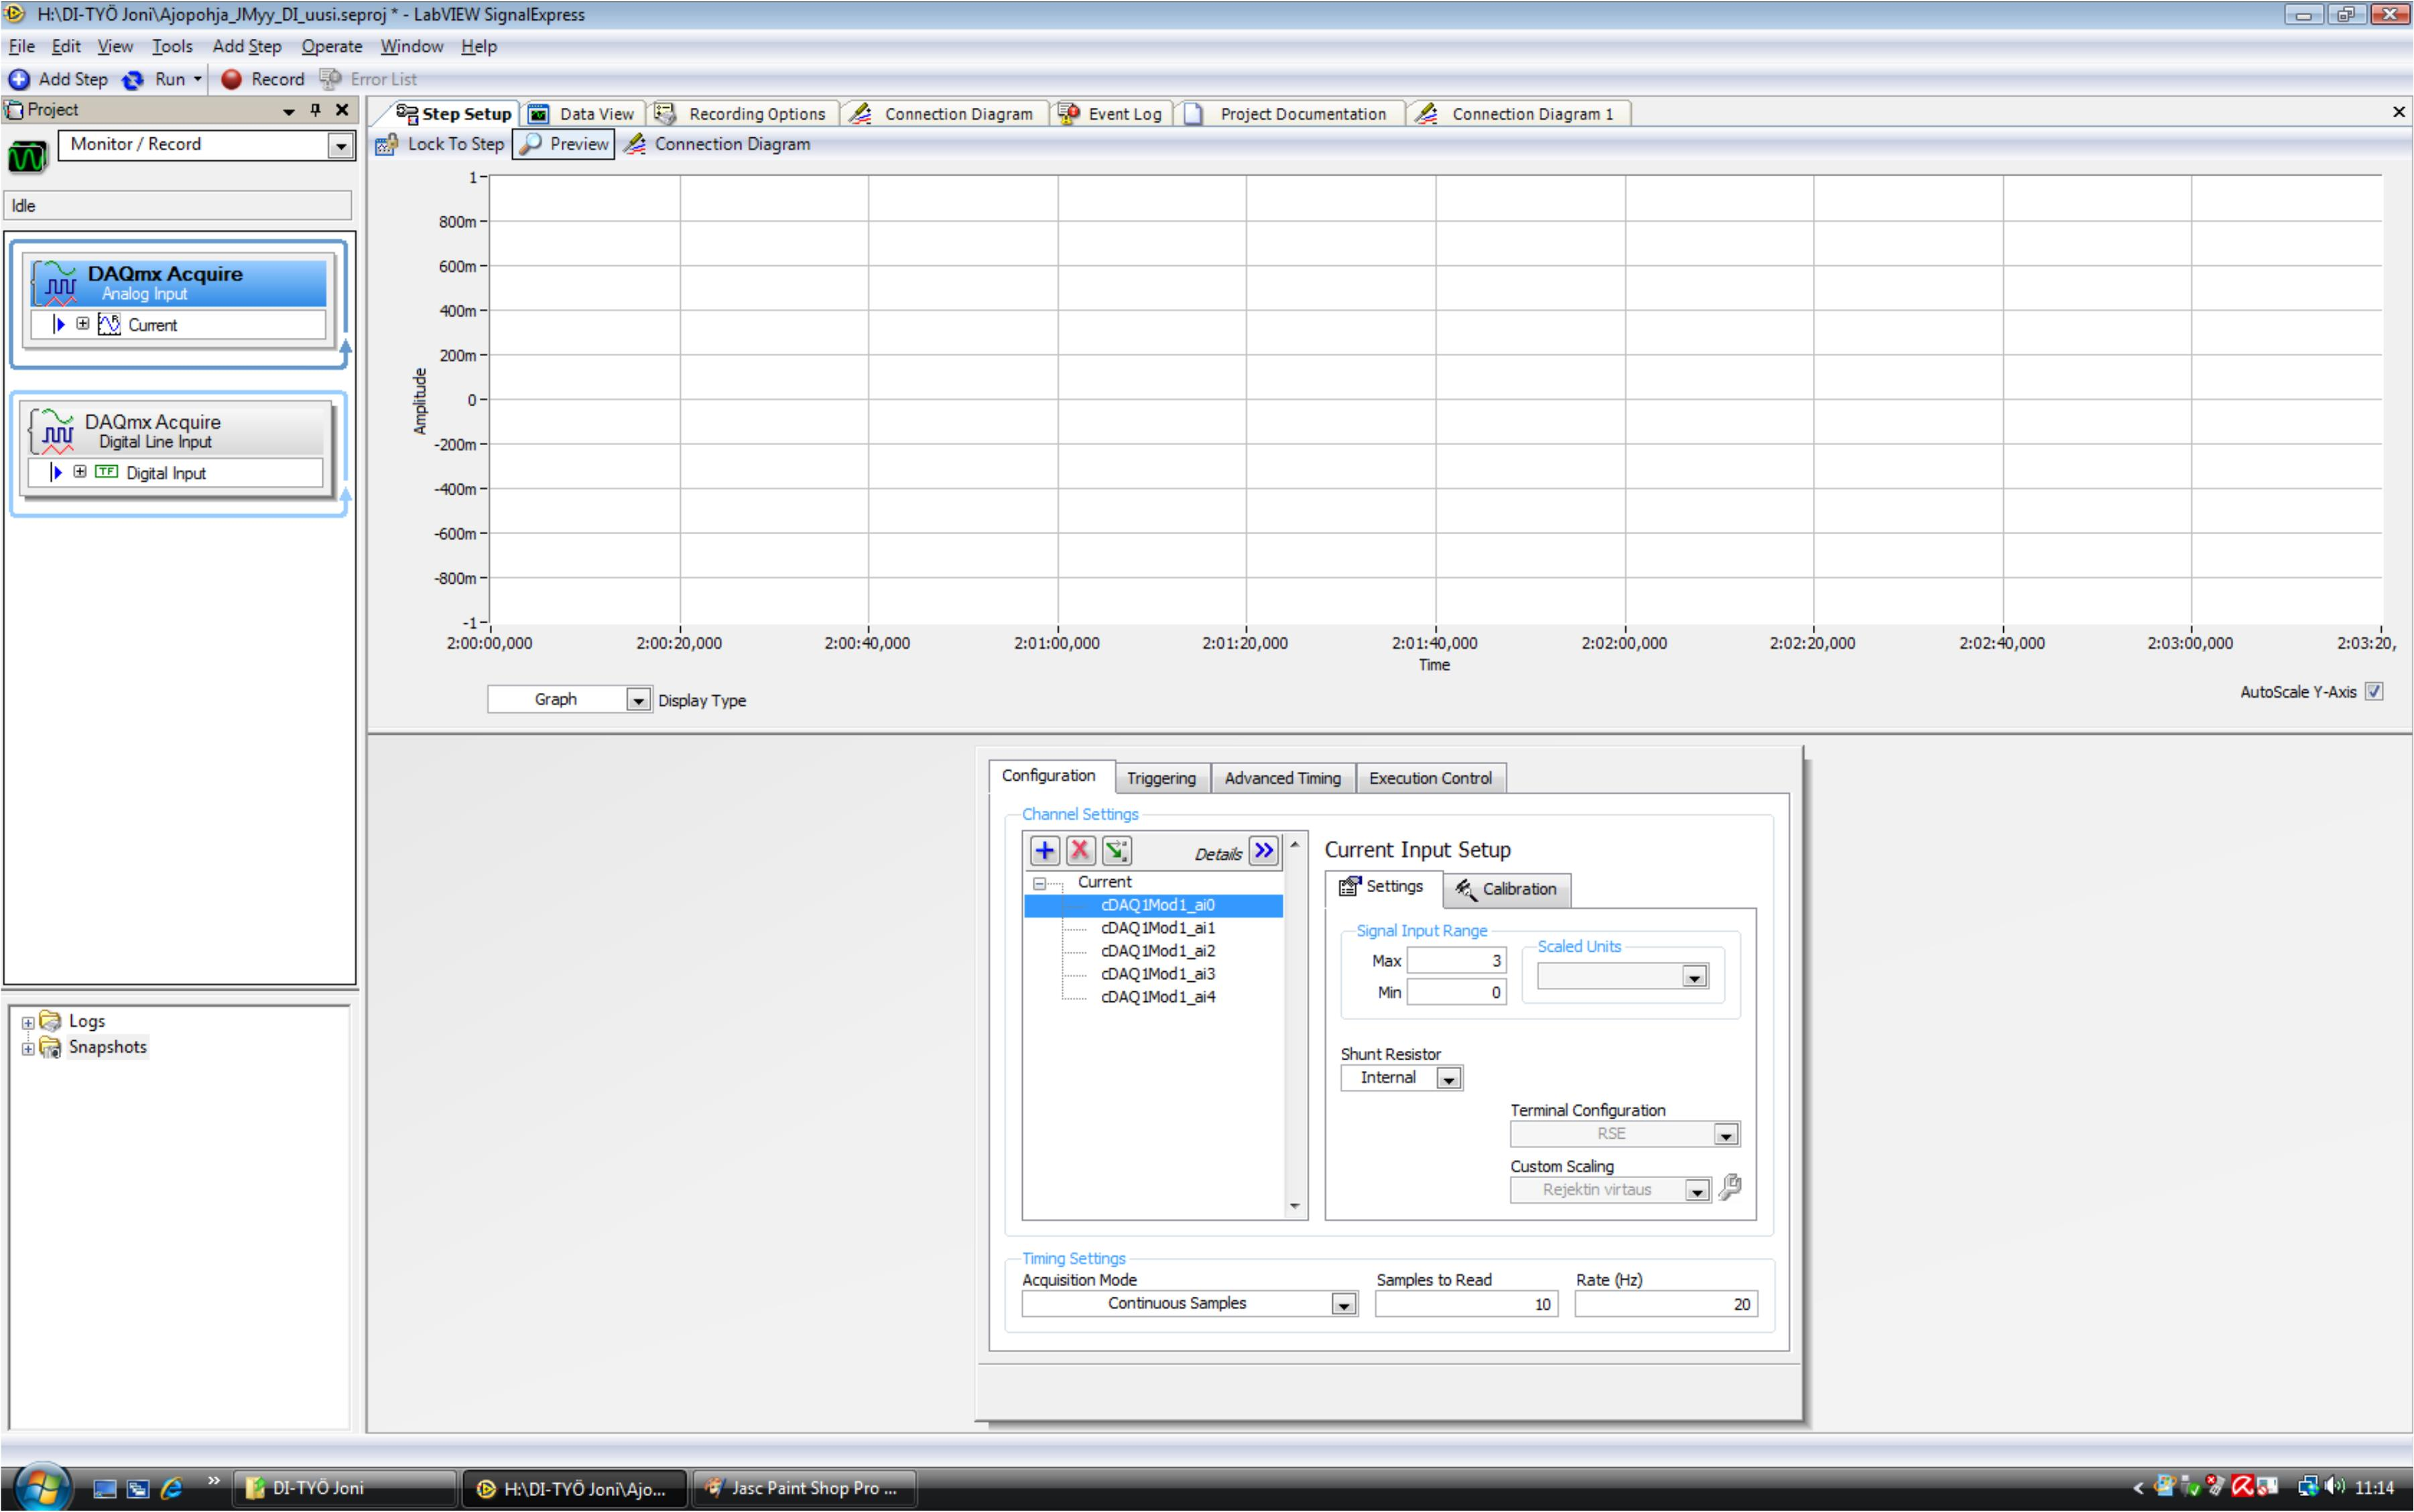Select the DAQmx Acquire Analog Input step icon

pos(55,283)
